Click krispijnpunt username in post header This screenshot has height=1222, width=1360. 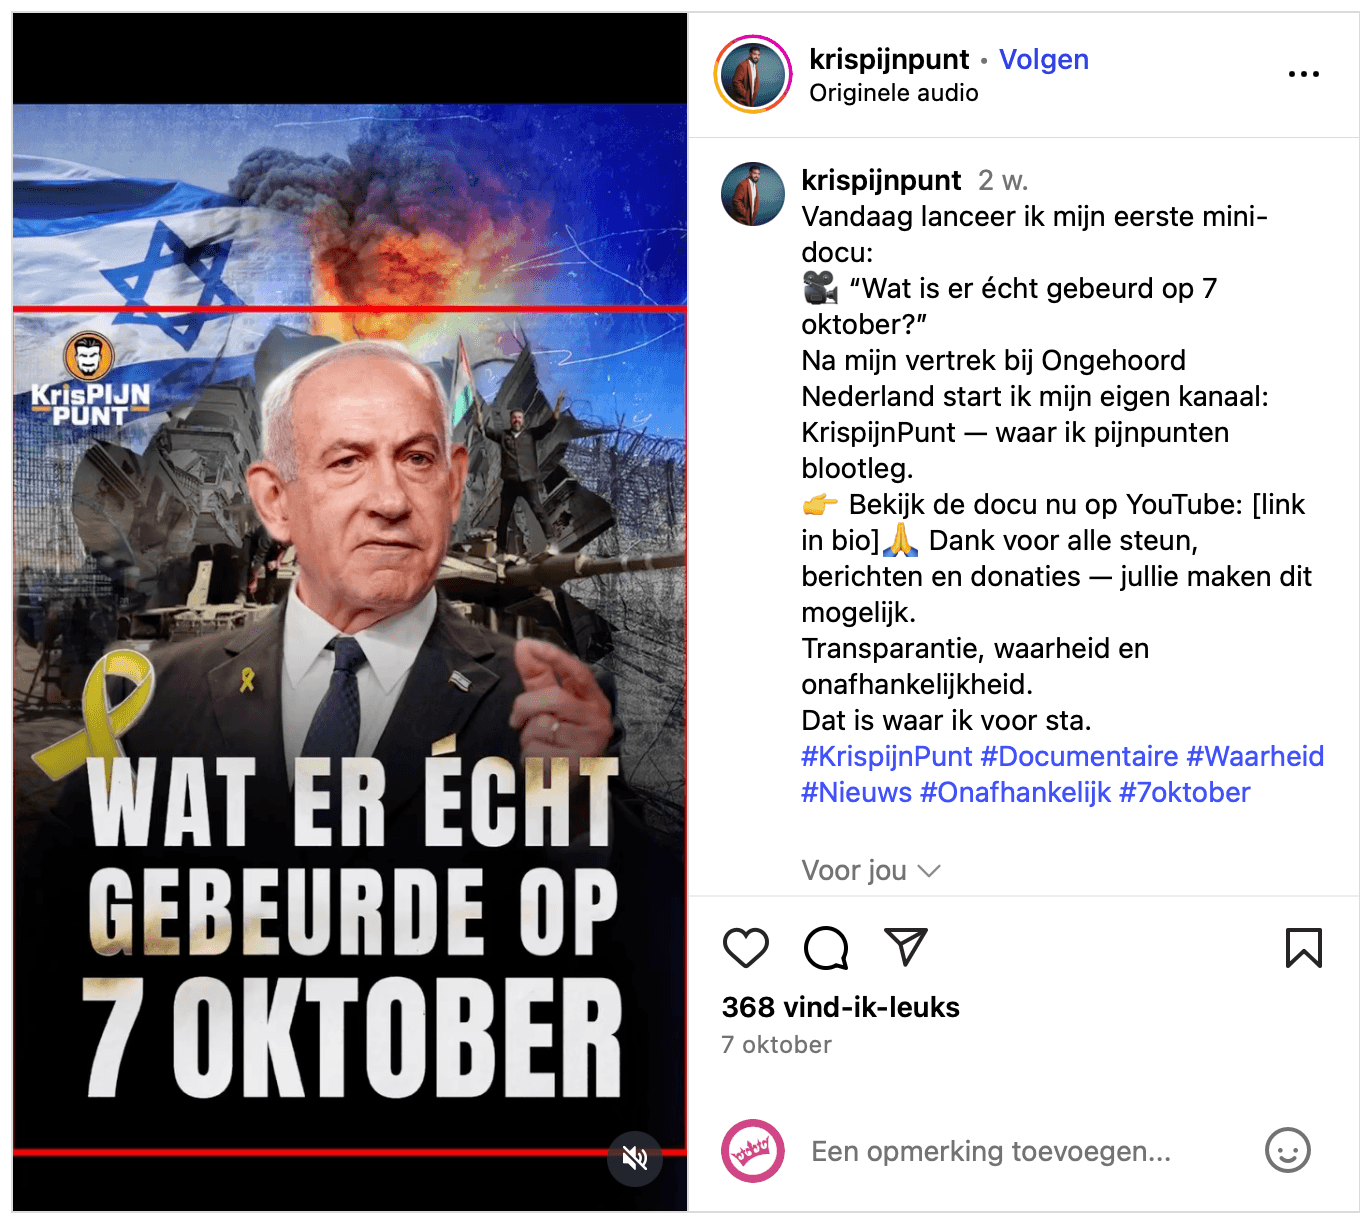[889, 59]
